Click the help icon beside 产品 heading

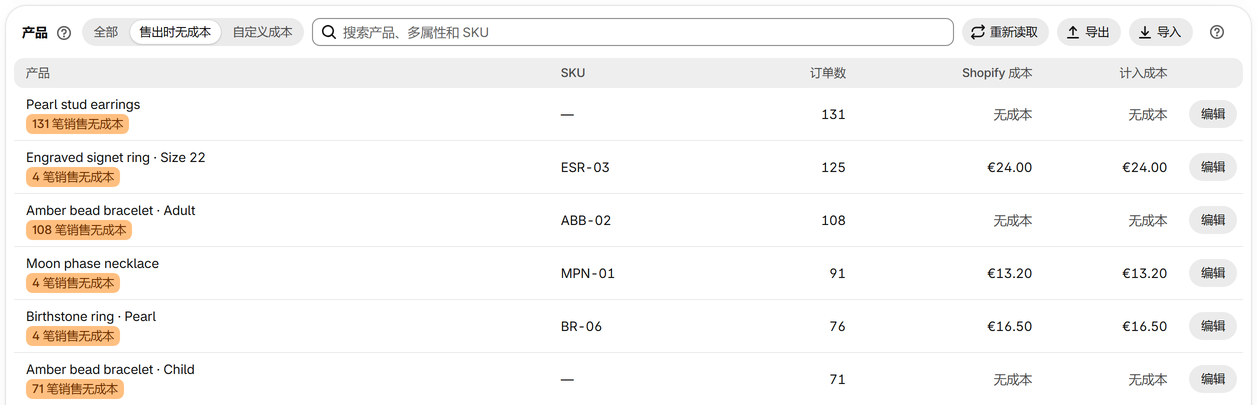[64, 33]
